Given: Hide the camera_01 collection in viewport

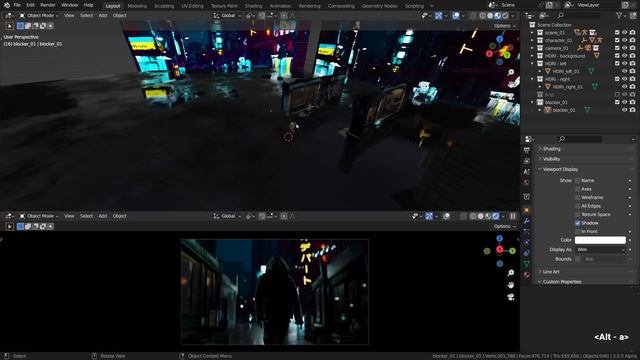Looking at the screenshot, I should [624, 48].
